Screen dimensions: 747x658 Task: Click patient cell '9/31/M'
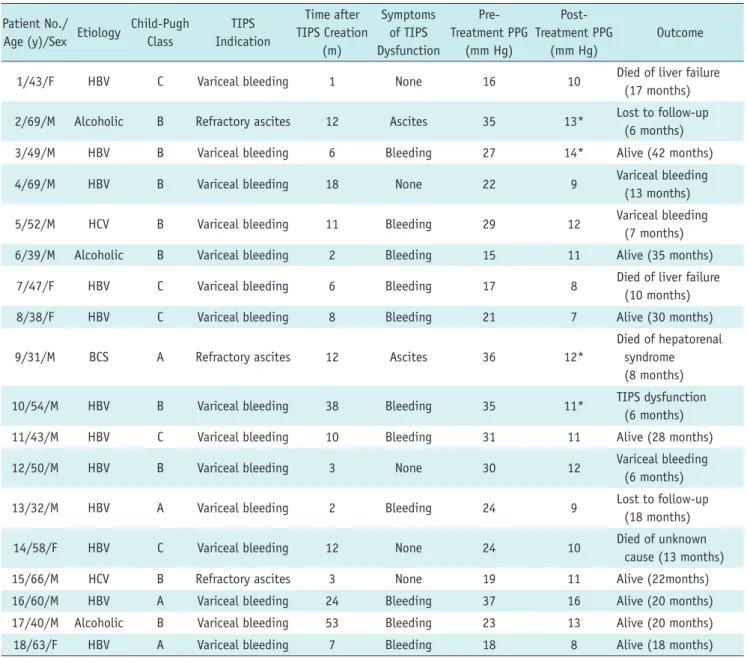pyautogui.click(x=35, y=357)
